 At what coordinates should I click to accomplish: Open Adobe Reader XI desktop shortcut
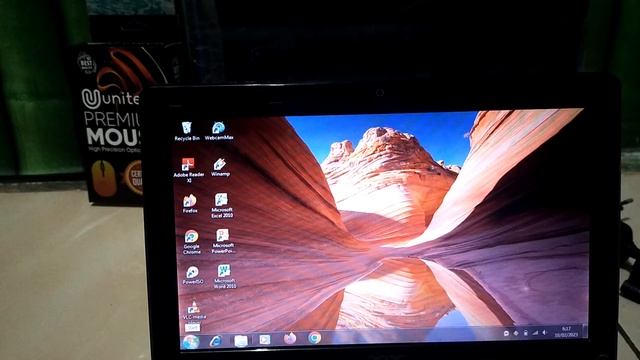click(x=189, y=169)
